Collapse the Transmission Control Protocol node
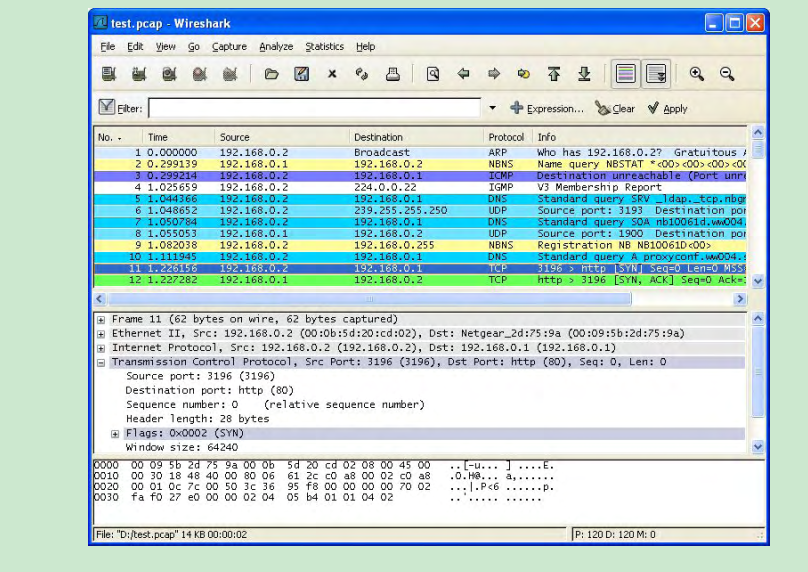The width and height of the screenshot is (808, 572). point(101,362)
